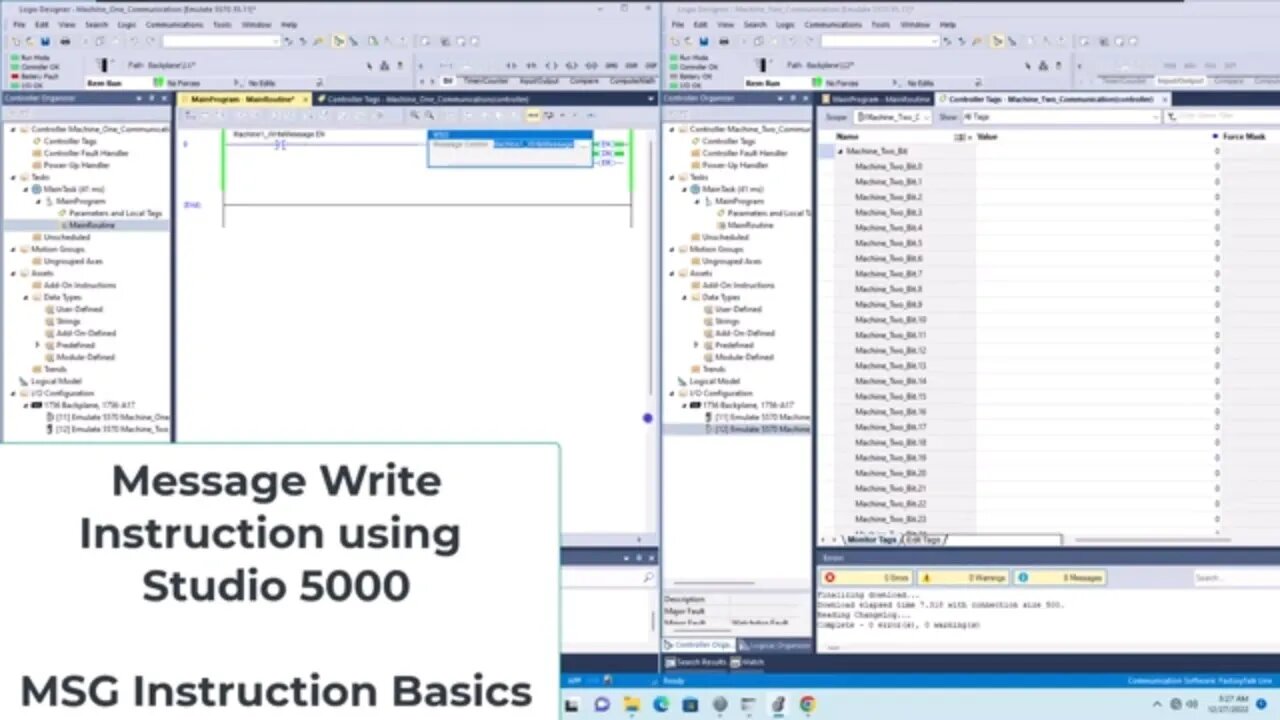The height and width of the screenshot is (720, 1280).
Task: Click Save icon in Machine Two window toolbar
Action: (705, 41)
